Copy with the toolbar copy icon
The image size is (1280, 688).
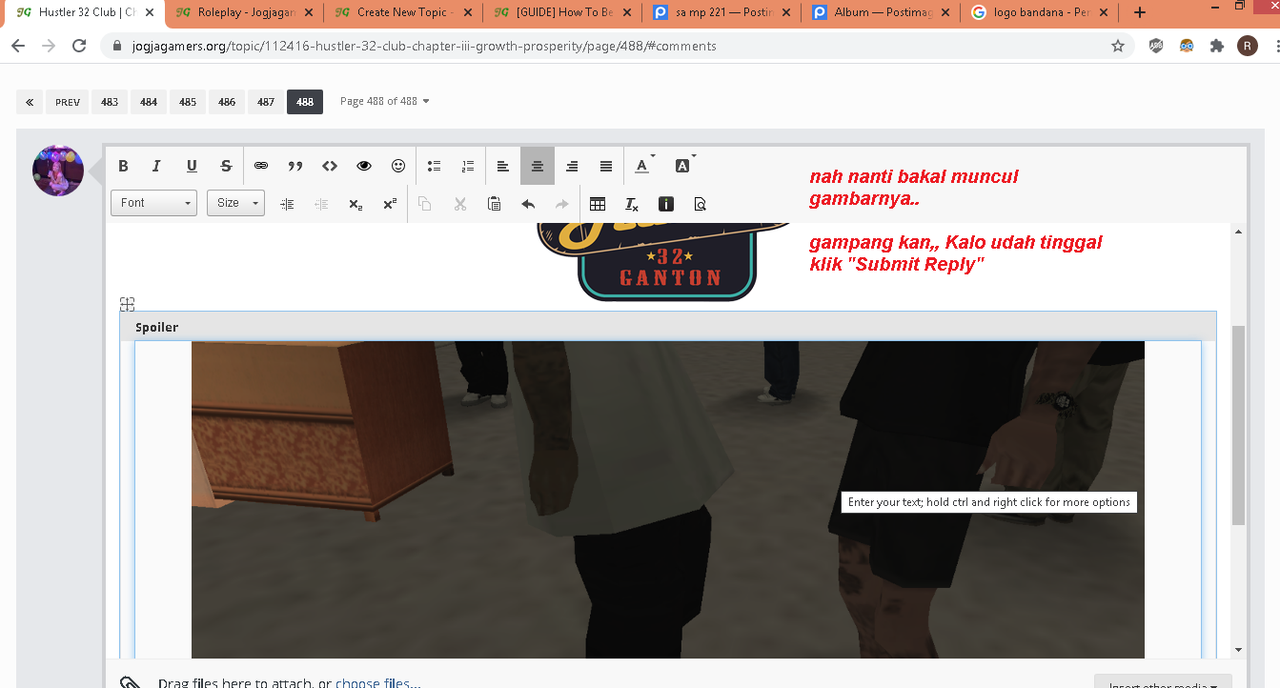click(x=425, y=204)
